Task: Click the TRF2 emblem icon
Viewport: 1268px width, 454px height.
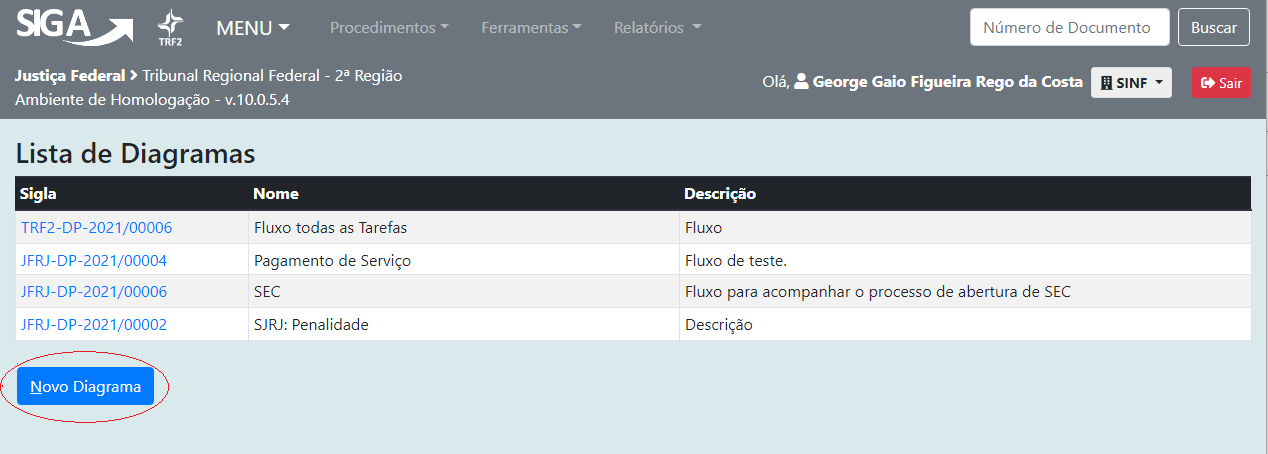Action: point(170,28)
